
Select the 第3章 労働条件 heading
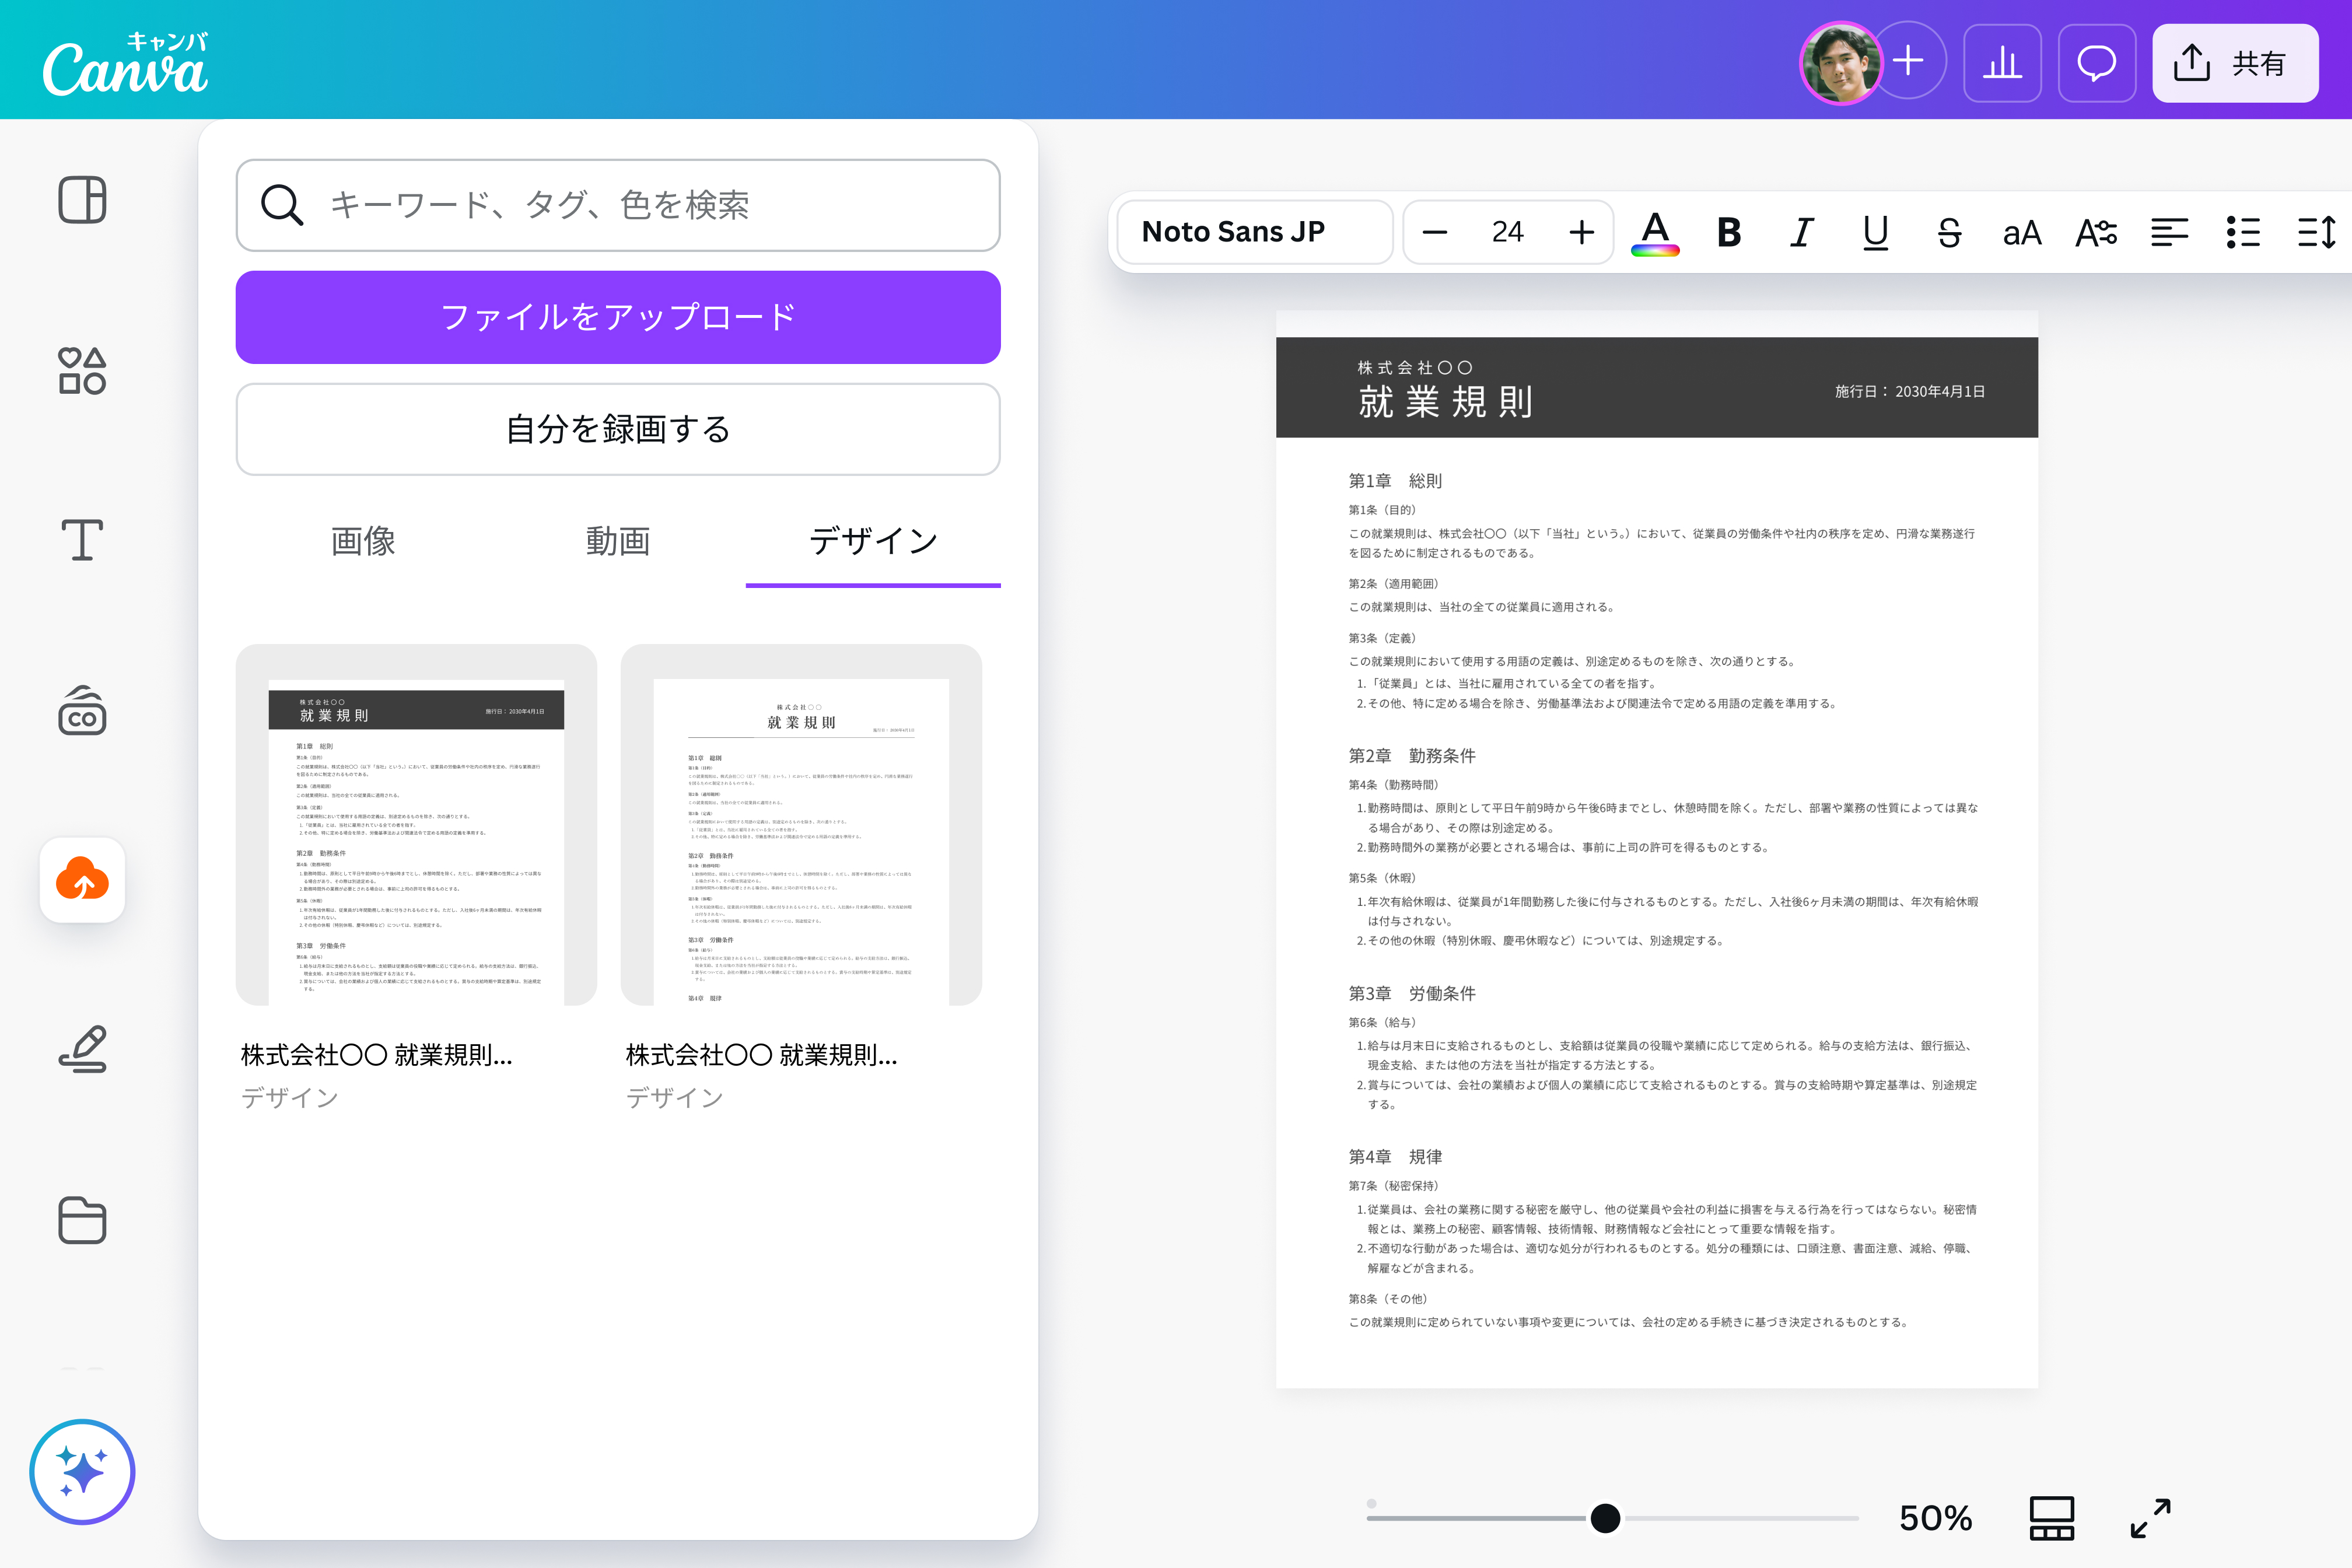tap(1412, 994)
